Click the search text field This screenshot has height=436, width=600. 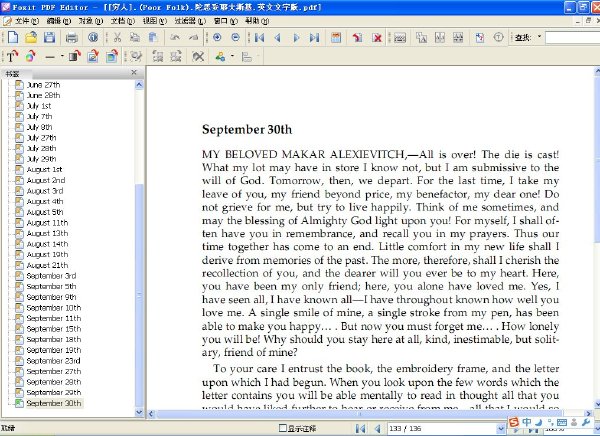pyautogui.click(x=573, y=38)
